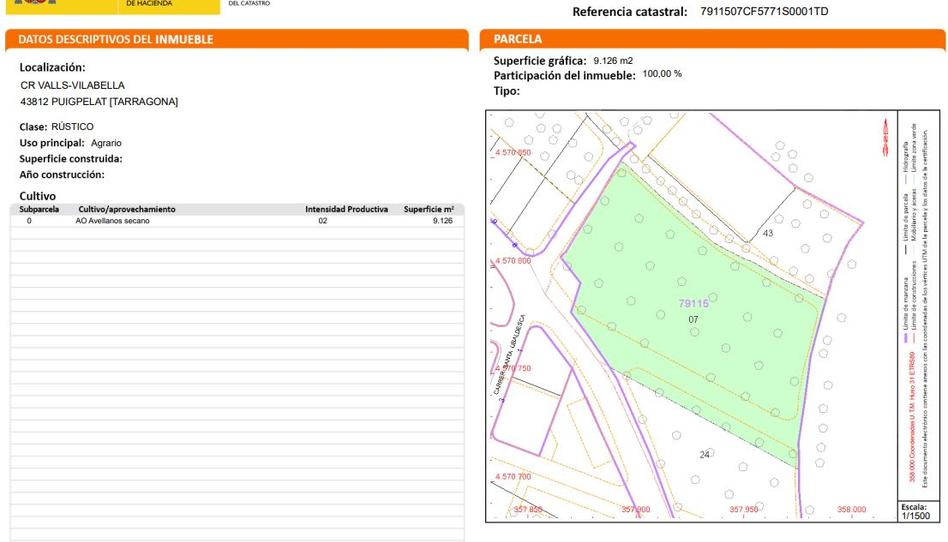Image resolution: width=948 pixels, height=542 pixels.
Task: Click the Subparcela column header
Action: click(x=39, y=210)
